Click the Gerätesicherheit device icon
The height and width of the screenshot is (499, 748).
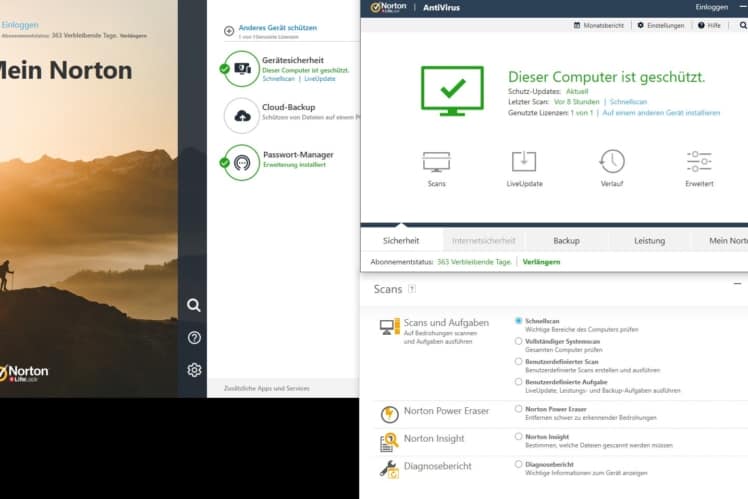pyautogui.click(x=242, y=69)
